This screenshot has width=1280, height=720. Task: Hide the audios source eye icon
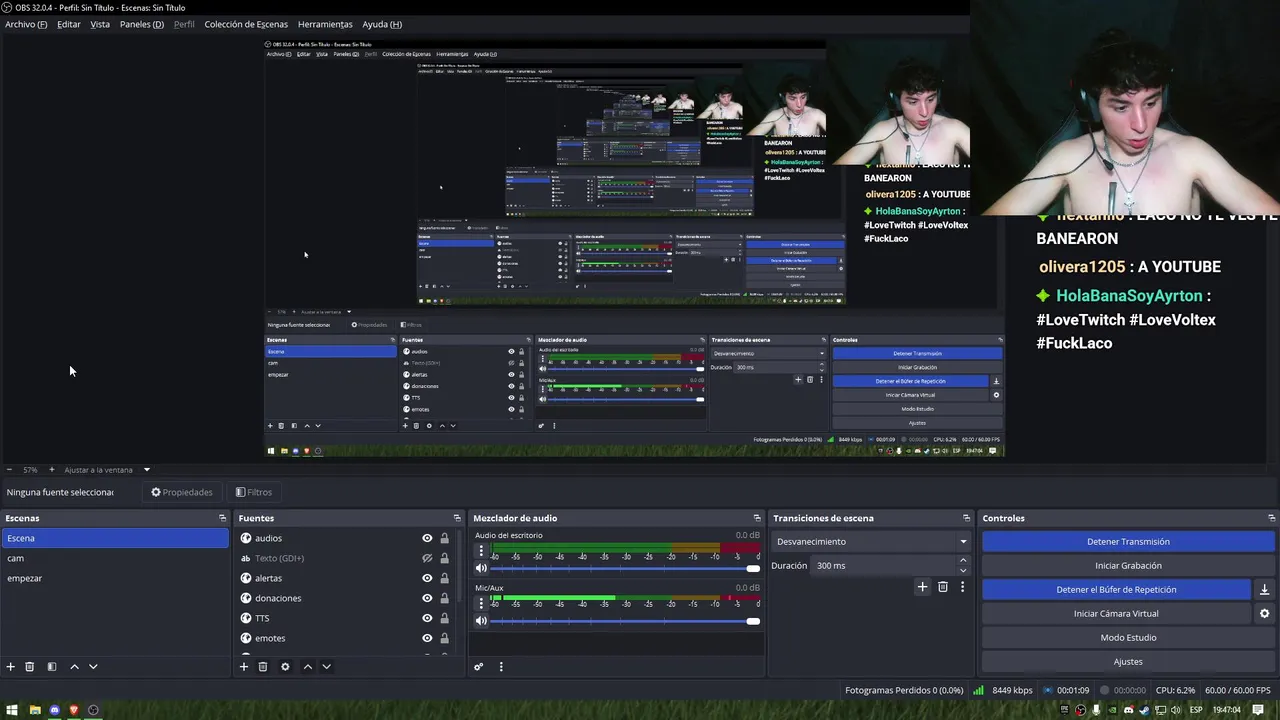[x=427, y=538]
